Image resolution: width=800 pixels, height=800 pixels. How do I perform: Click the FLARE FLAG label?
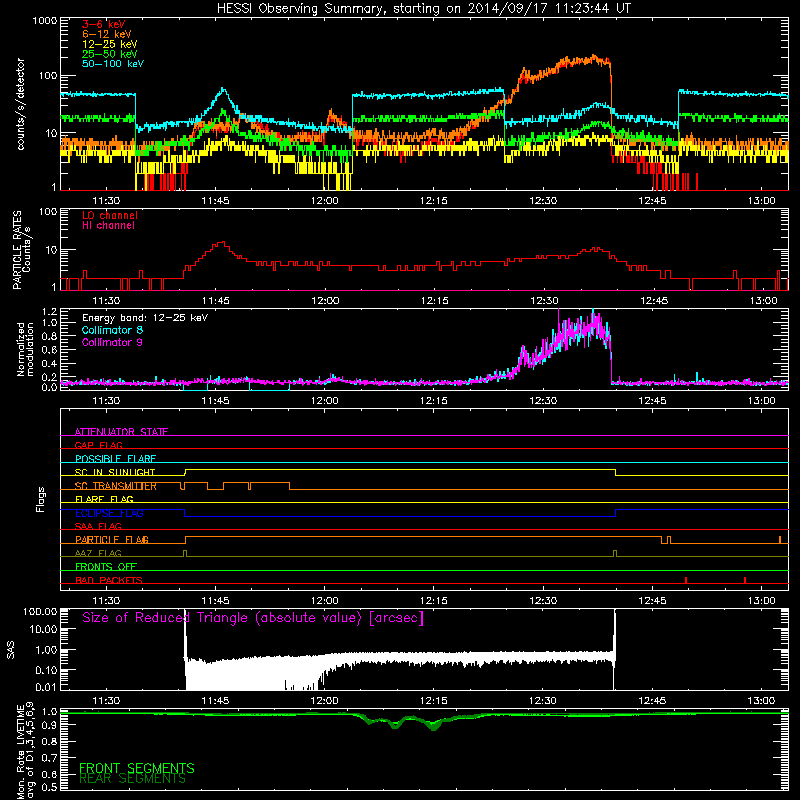(x=104, y=499)
